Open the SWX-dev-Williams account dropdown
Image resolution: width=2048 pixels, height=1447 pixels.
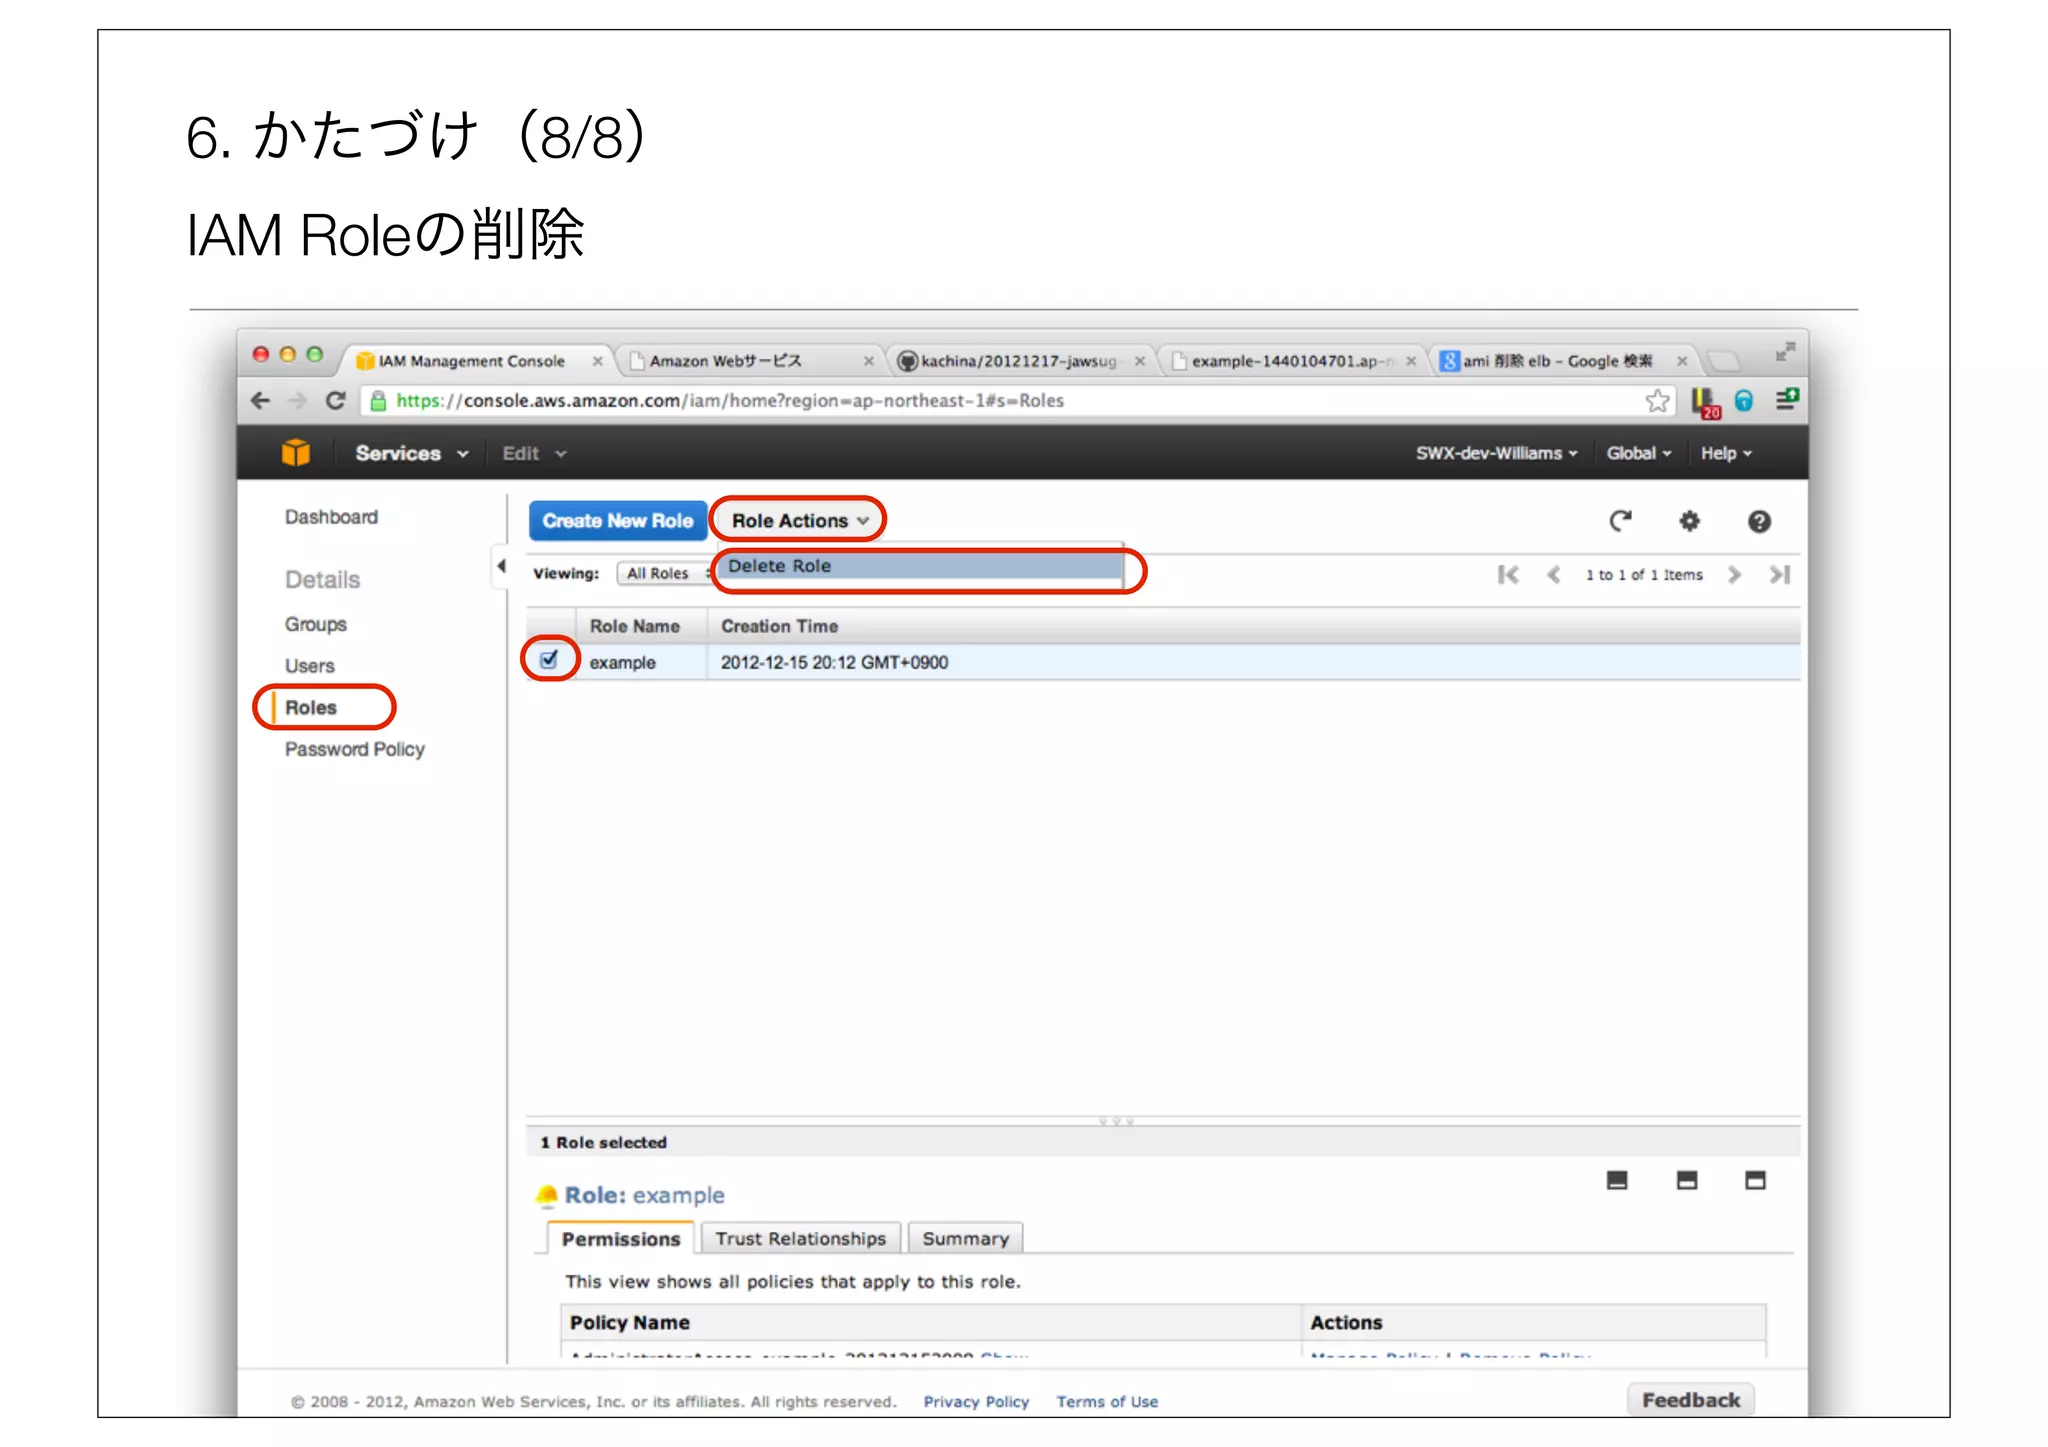[x=1496, y=453]
